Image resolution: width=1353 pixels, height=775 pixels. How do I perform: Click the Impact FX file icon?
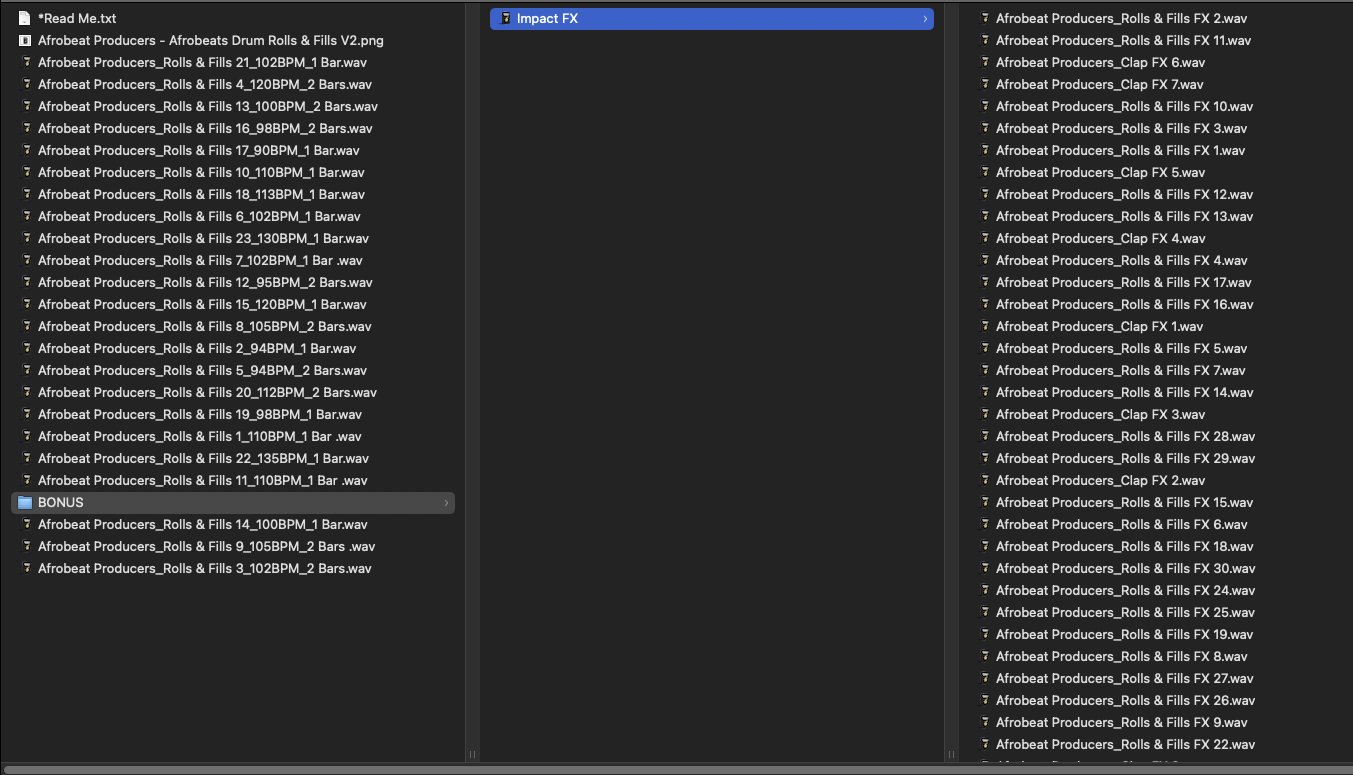505,18
